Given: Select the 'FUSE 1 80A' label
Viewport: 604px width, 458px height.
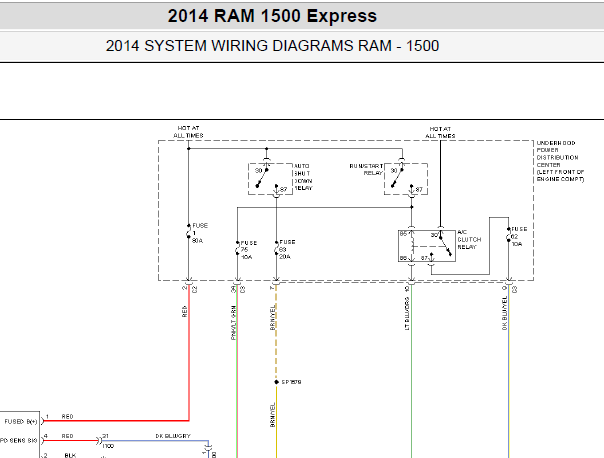Looking at the screenshot, I should pyautogui.click(x=200, y=233).
